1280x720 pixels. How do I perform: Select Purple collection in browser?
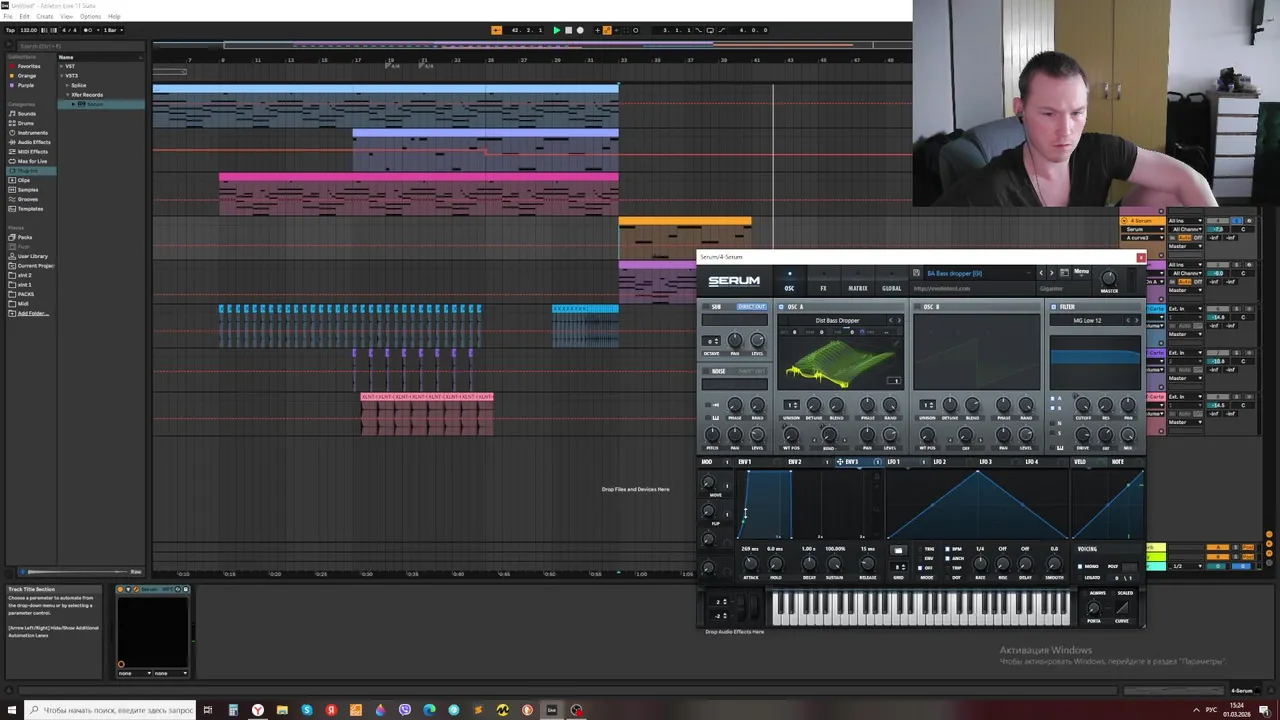coord(25,85)
